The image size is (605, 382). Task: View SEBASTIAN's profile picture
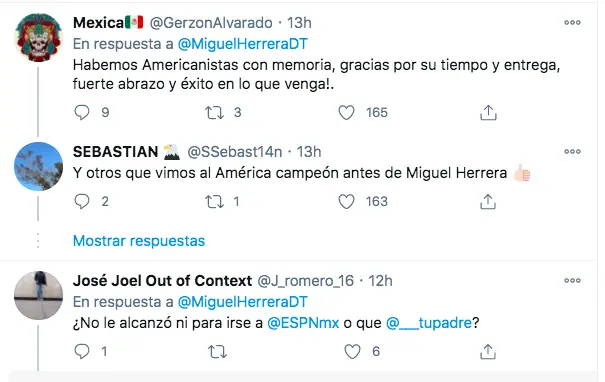(x=38, y=166)
